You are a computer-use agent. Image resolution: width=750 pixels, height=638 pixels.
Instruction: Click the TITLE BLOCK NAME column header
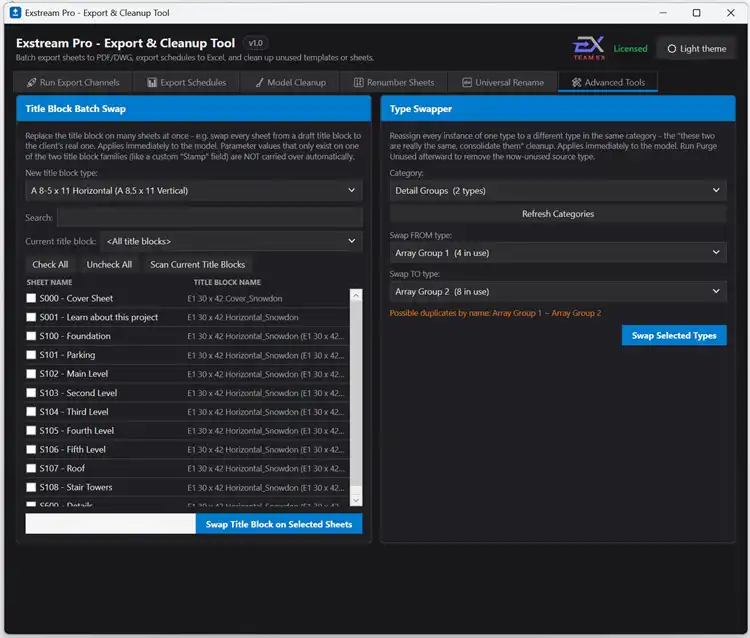[x=227, y=282]
